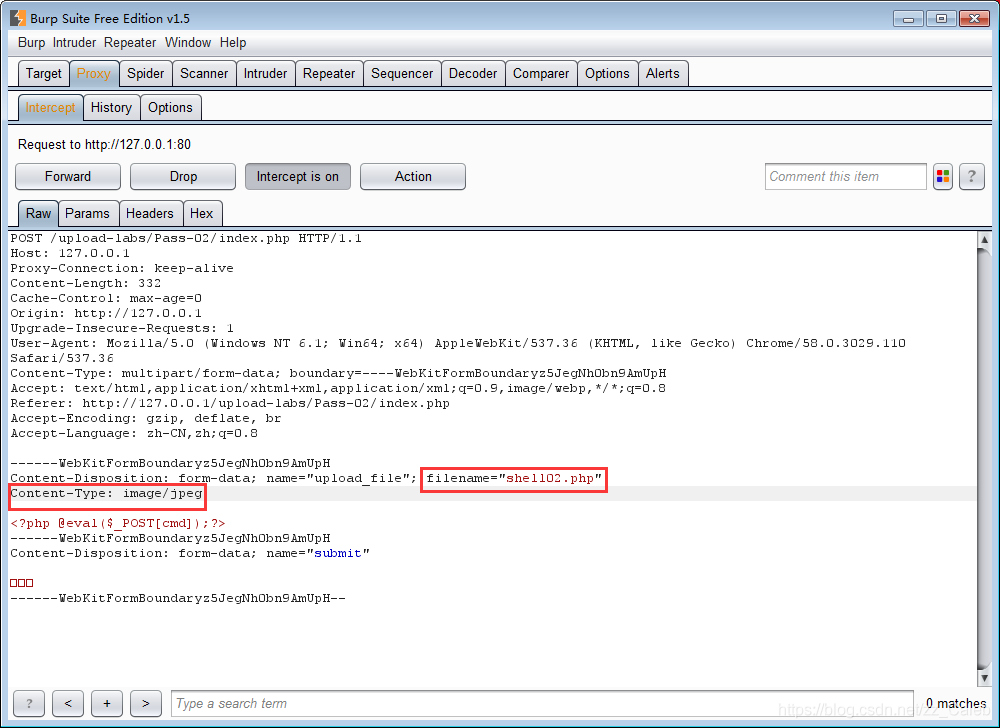Image resolution: width=1000 pixels, height=728 pixels.
Task: Click scrollbar up arrow in request editor
Action: pos(984,240)
